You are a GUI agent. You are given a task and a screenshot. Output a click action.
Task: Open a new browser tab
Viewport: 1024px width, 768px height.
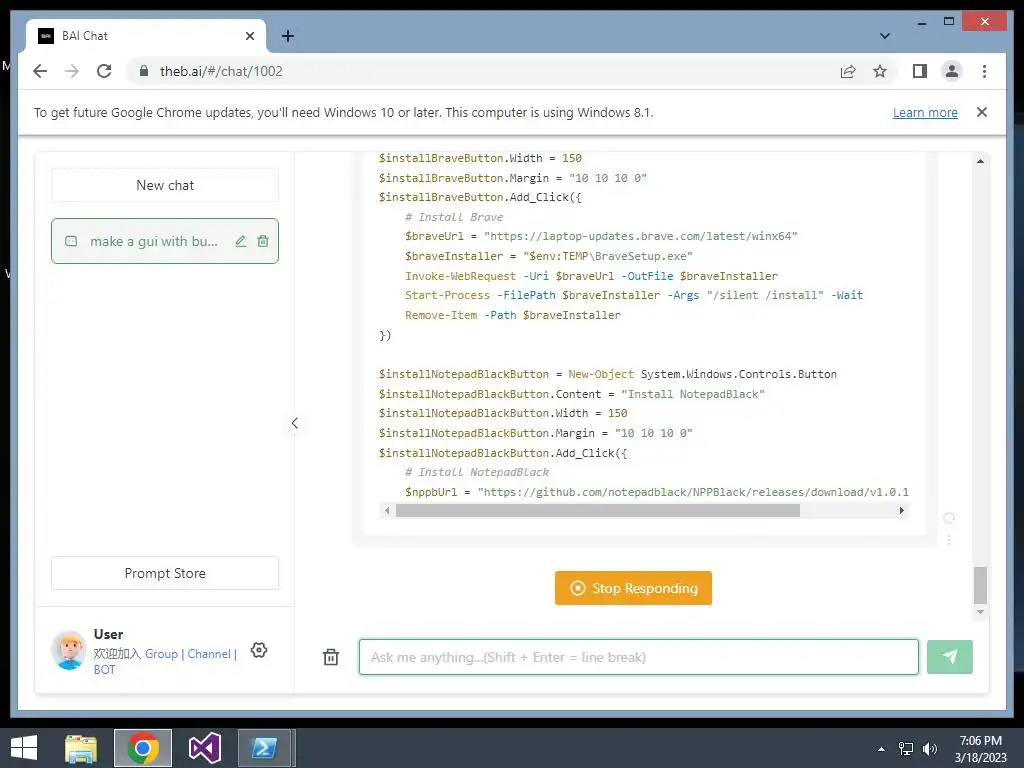pyautogui.click(x=287, y=36)
